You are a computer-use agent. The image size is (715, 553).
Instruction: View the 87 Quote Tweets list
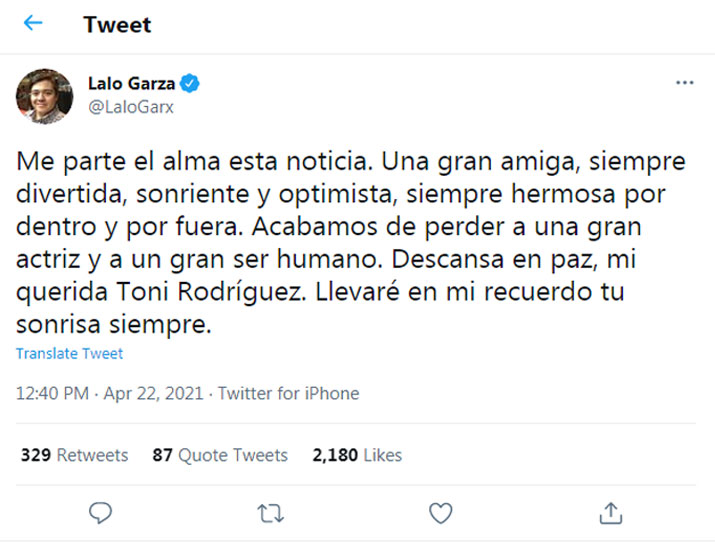coord(220,455)
